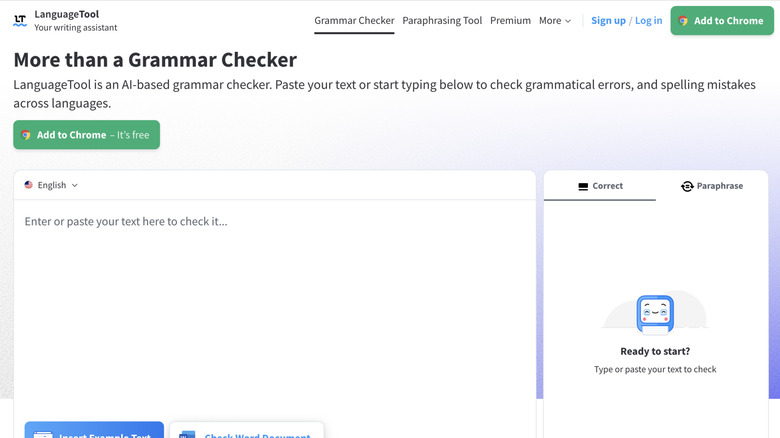Click the text area to enter text
780x438 pixels.
click(275, 300)
